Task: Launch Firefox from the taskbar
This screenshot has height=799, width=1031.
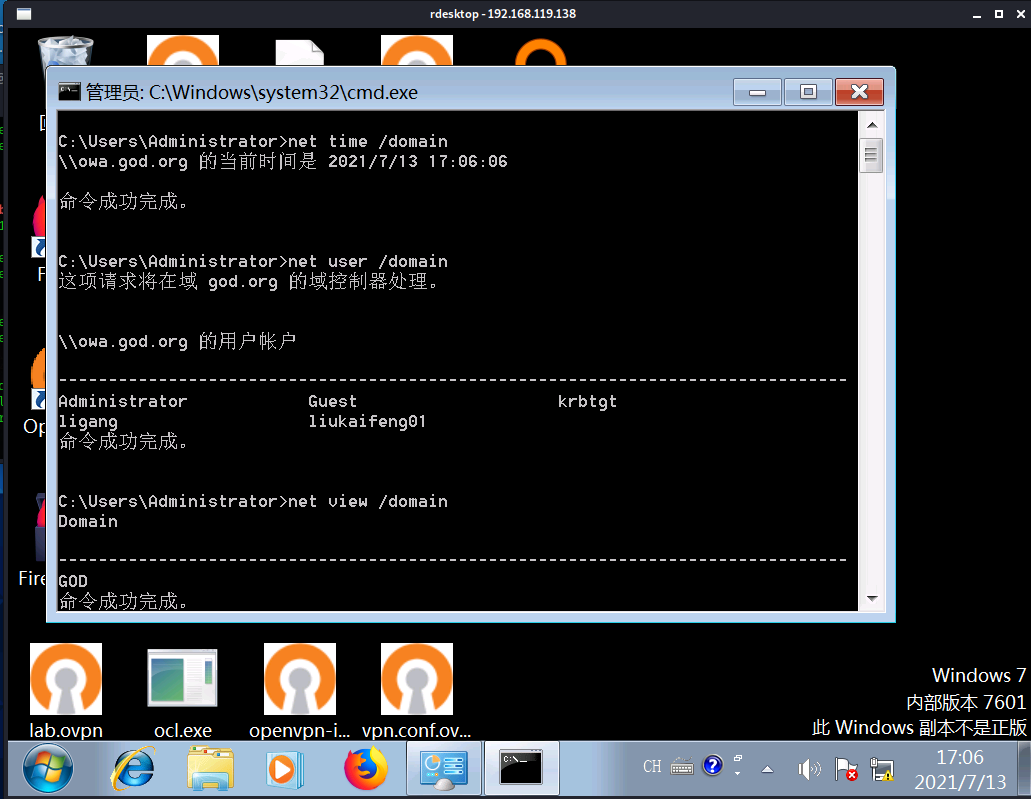Action: pyautogui.click(x=366, y=768)
